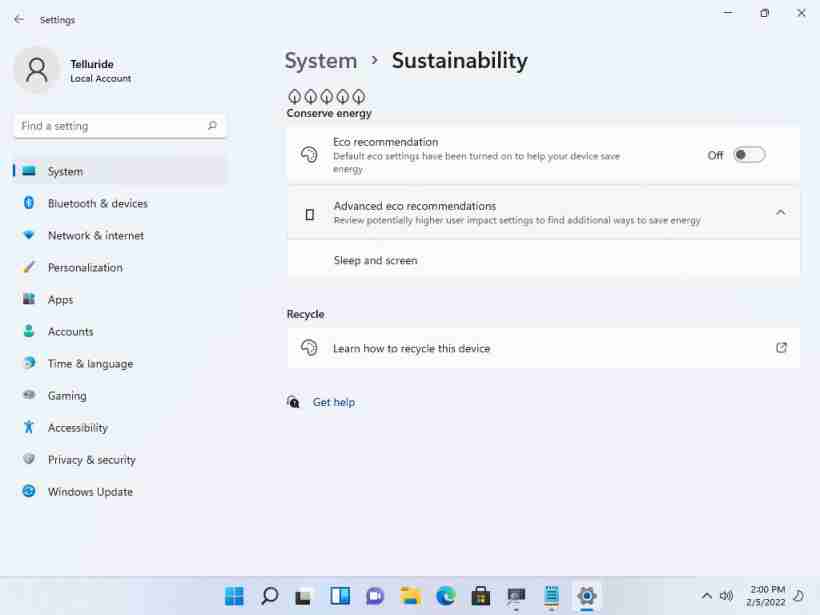Click the Personalization brush icon
Image resolution: width=820 pixels, height=615 pixels.
(x=29, y=267)
